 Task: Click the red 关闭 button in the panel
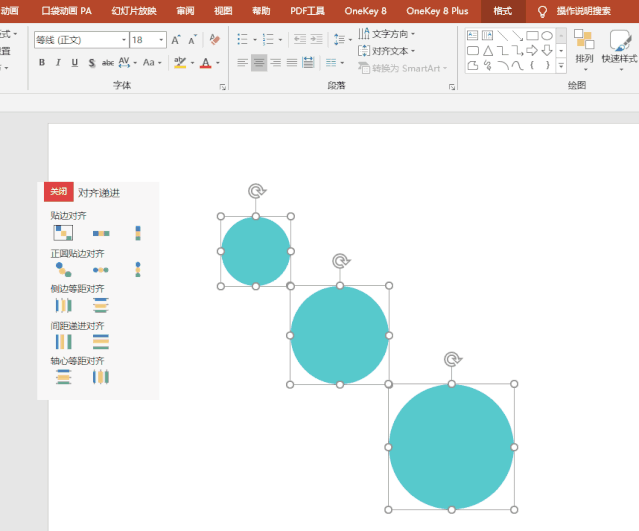(59, 192)
